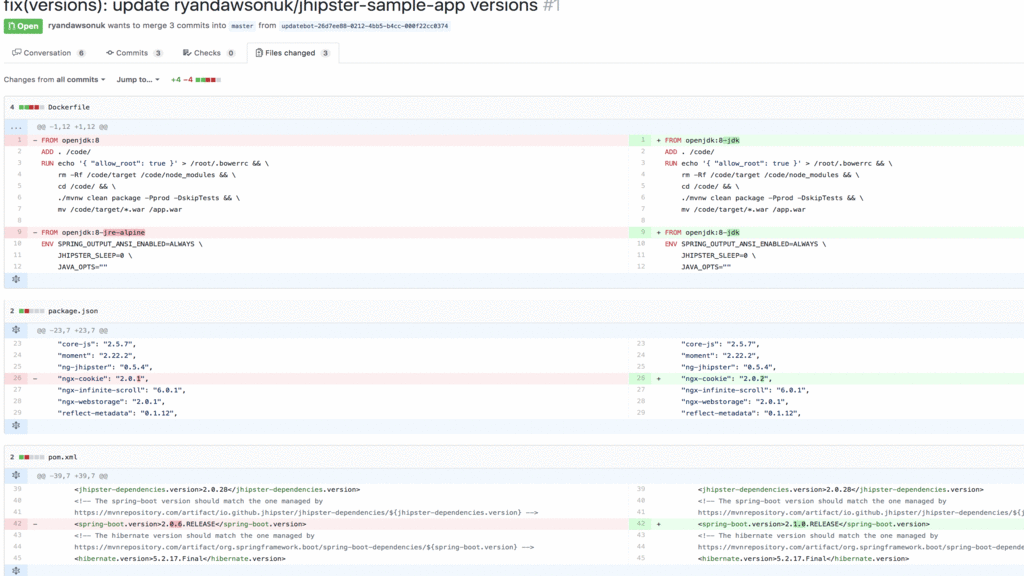1024x576 pixels.
Task: Click the package.json file name header
Action: pos(73,311)
